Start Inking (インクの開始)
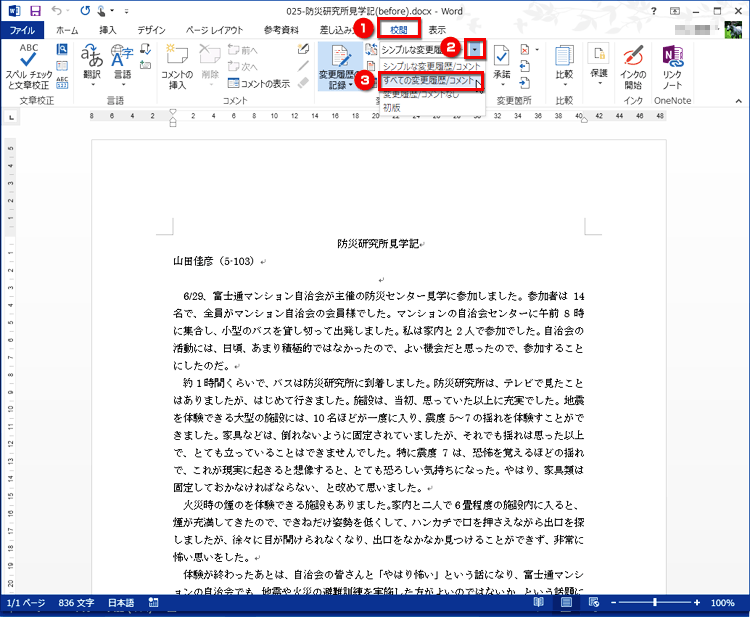This screenshot has height=617, width=750. click(x=633, y=67)
